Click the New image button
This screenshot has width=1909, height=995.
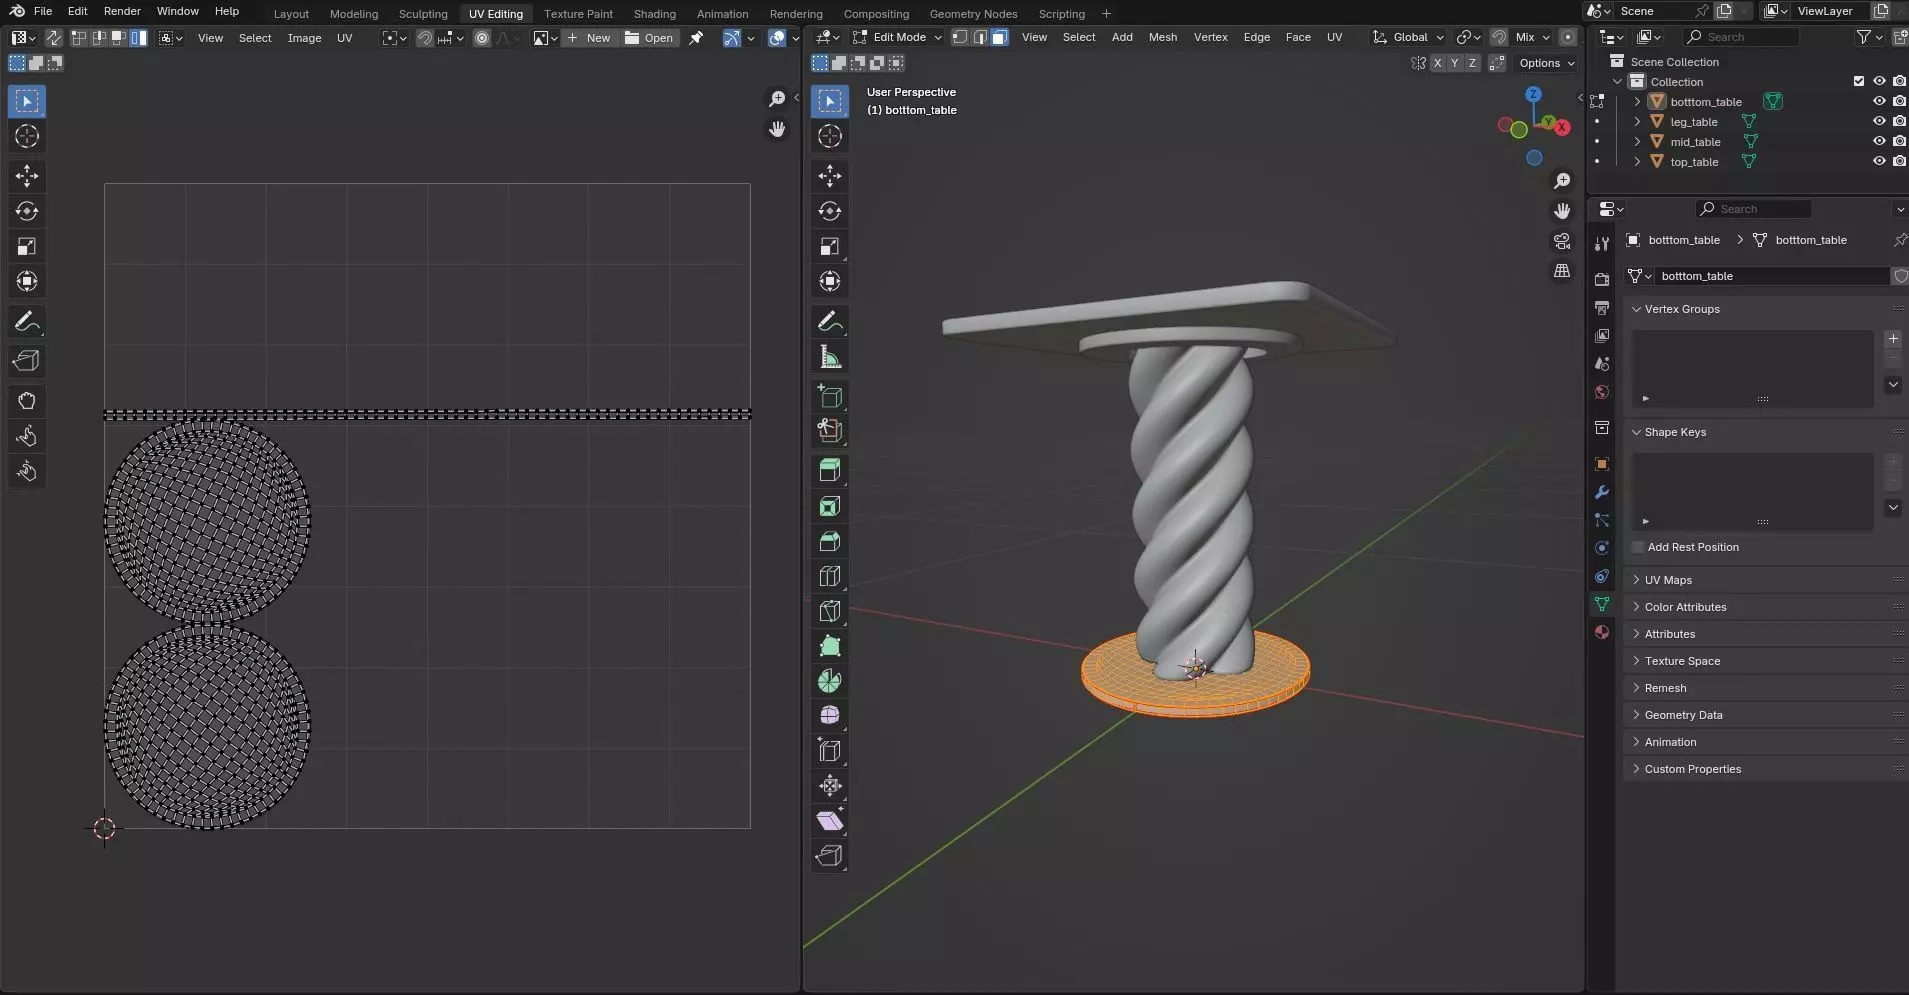(x=588, y=38)
